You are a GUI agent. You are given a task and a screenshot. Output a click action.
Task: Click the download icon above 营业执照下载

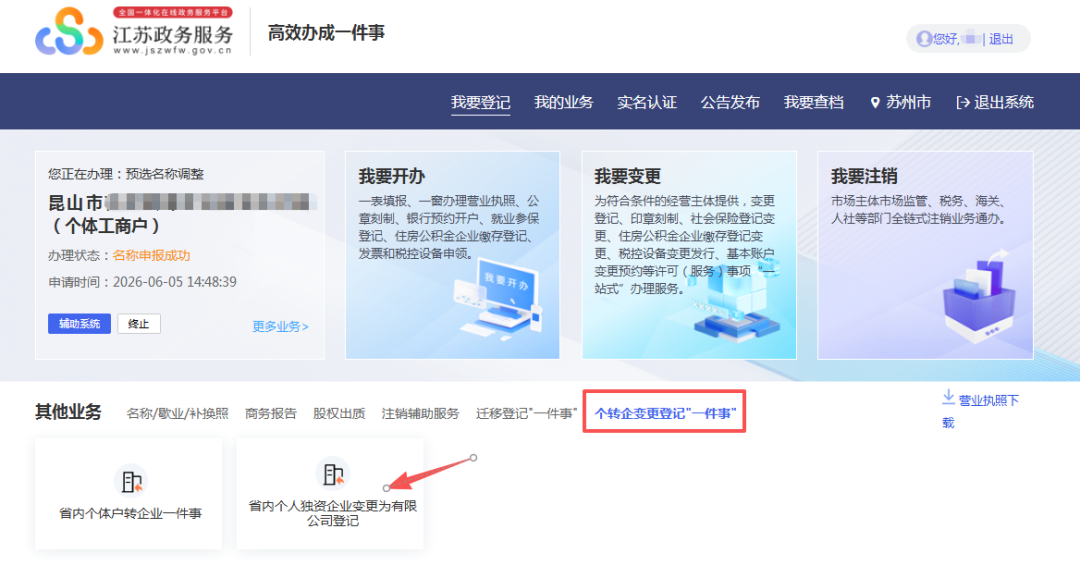click(948, 397)
